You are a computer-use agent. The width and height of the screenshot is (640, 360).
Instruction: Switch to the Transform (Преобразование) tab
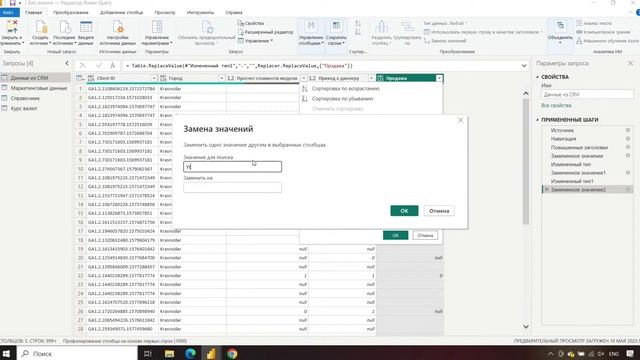(x=71, y=13)
